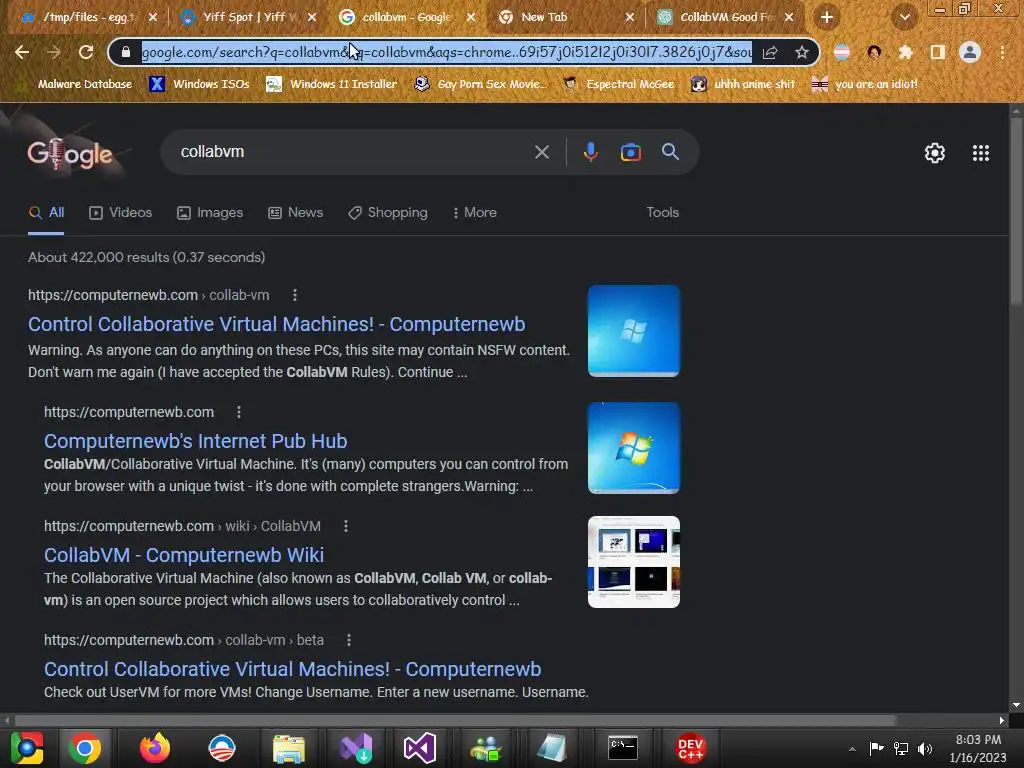
Task: Open File Explorer from the taskbar
Action: 288,748
